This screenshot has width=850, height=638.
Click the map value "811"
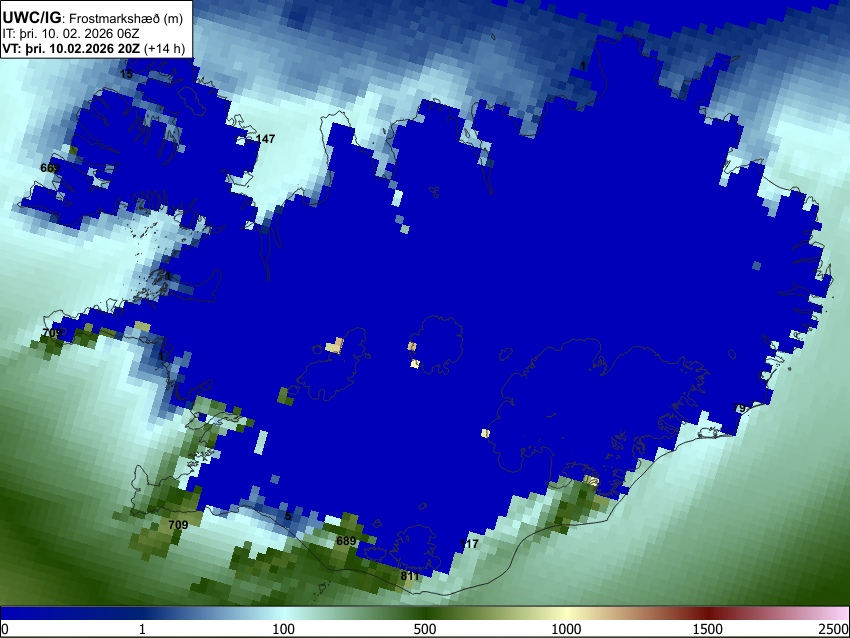click(x=410, y=576)
